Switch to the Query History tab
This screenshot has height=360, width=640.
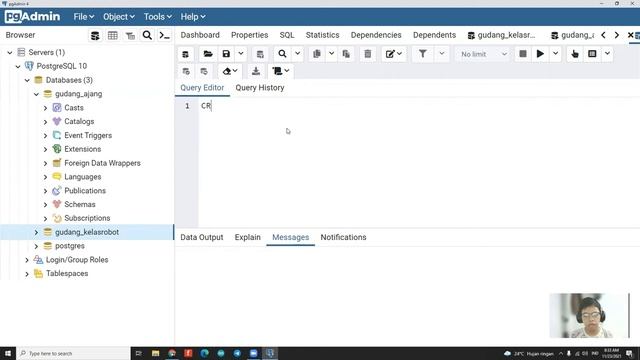[260, 88]
